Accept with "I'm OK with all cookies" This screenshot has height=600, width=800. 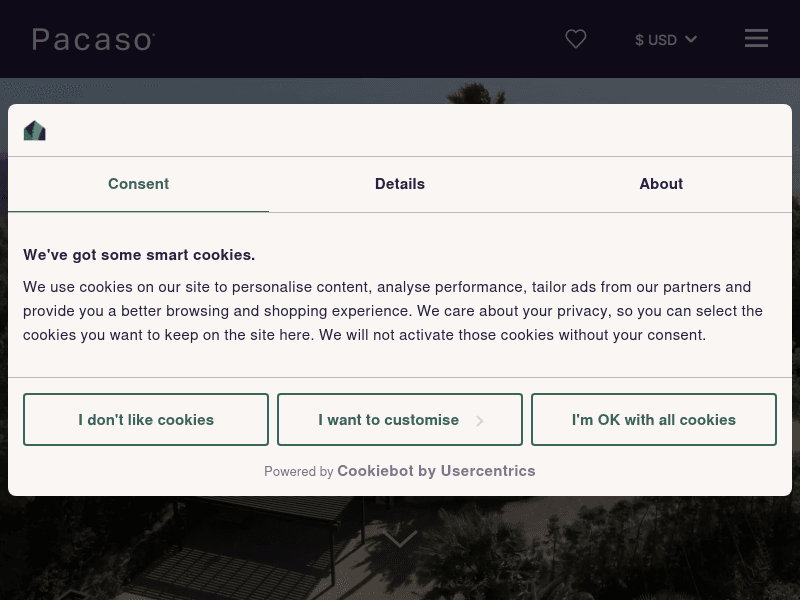[x=654, y=420]
